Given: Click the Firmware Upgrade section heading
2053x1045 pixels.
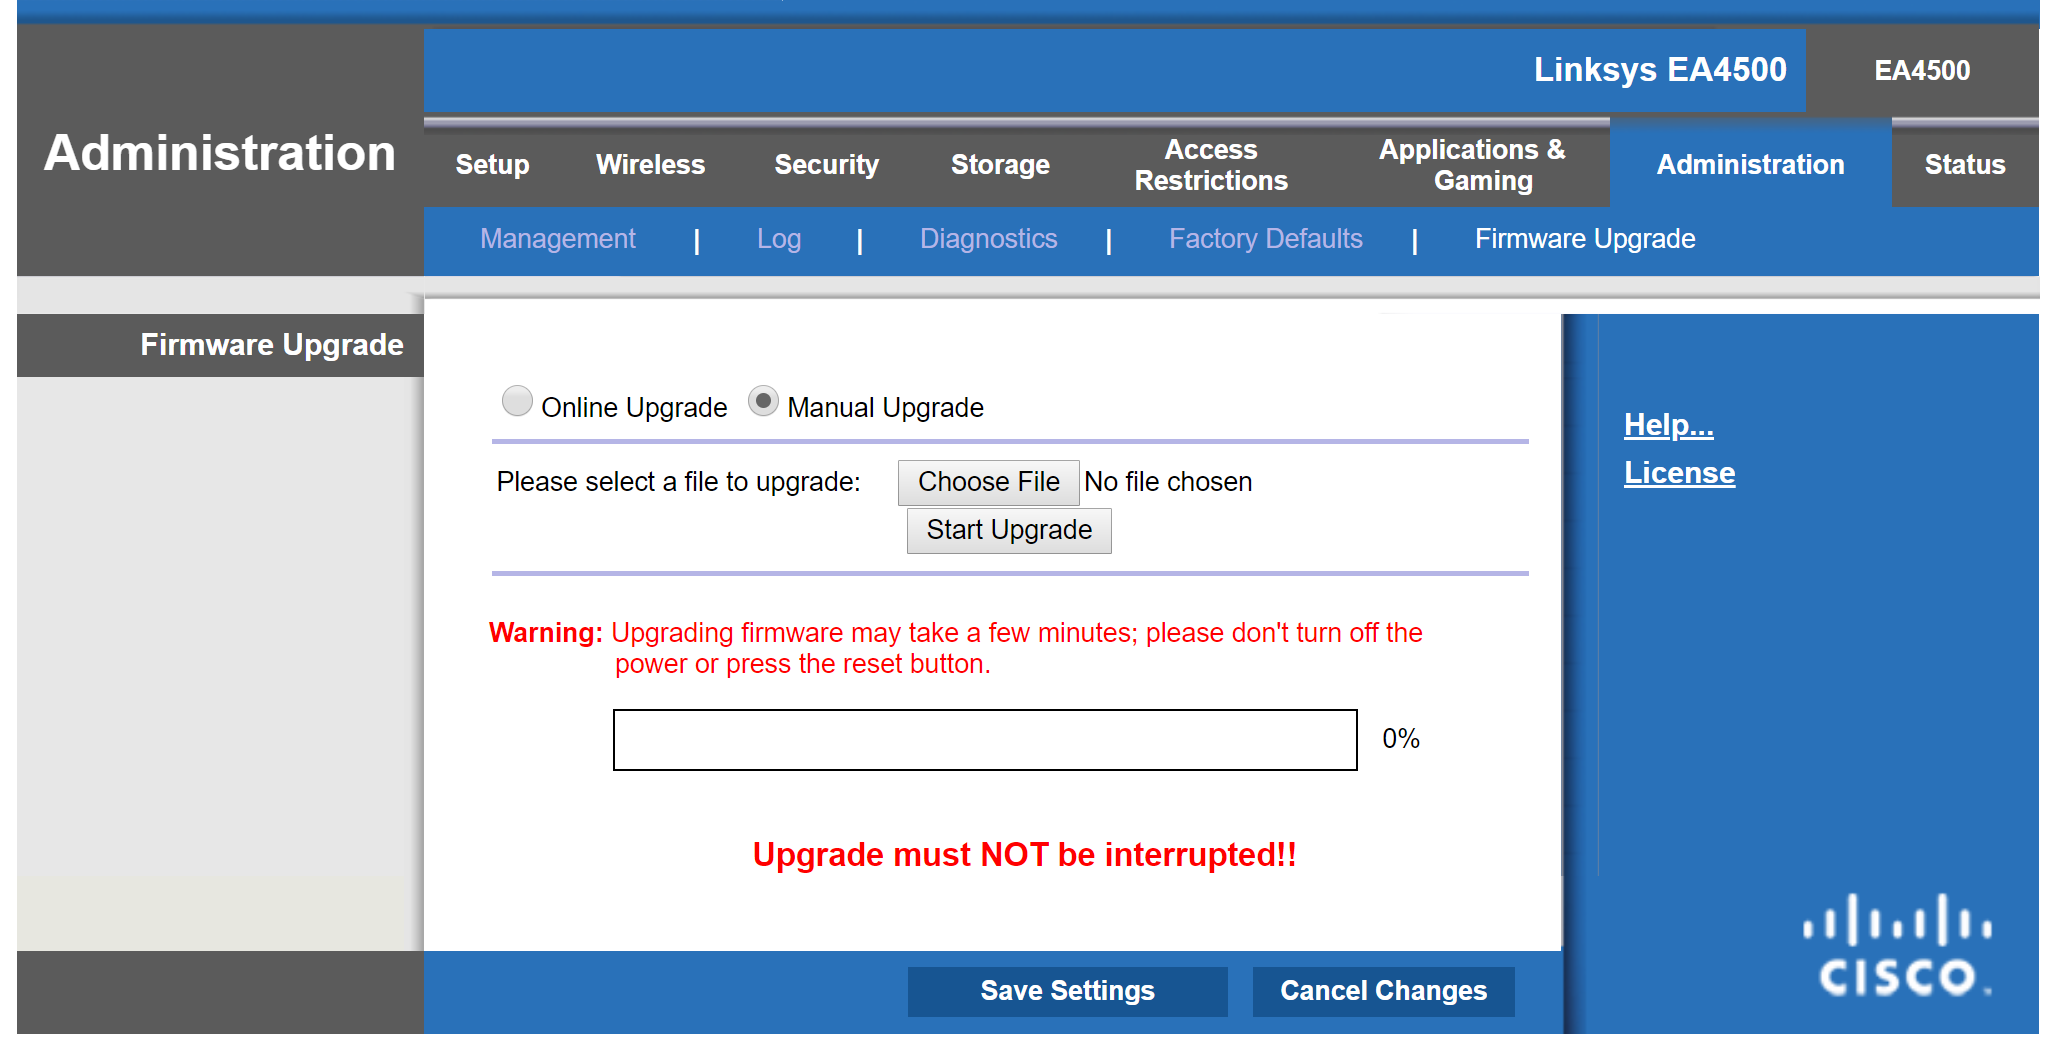Looking at the screenshot, I should (x=272, y=345).
